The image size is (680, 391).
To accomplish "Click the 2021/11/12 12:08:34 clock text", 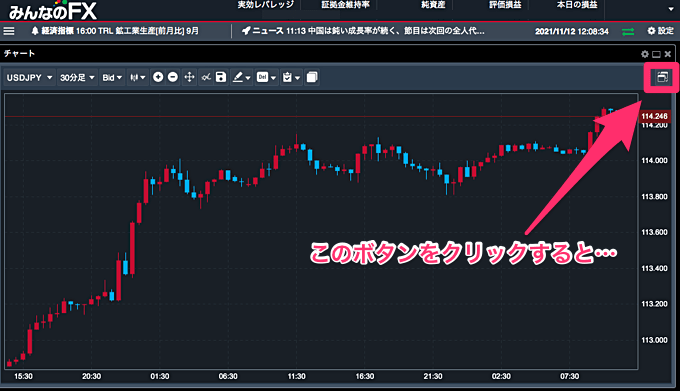I will (572, 31).
